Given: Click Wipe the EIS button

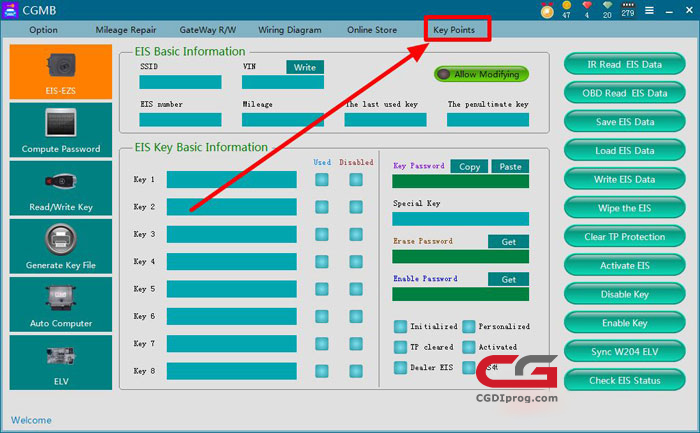Looking at the screenshot, I should pos(625,208).
